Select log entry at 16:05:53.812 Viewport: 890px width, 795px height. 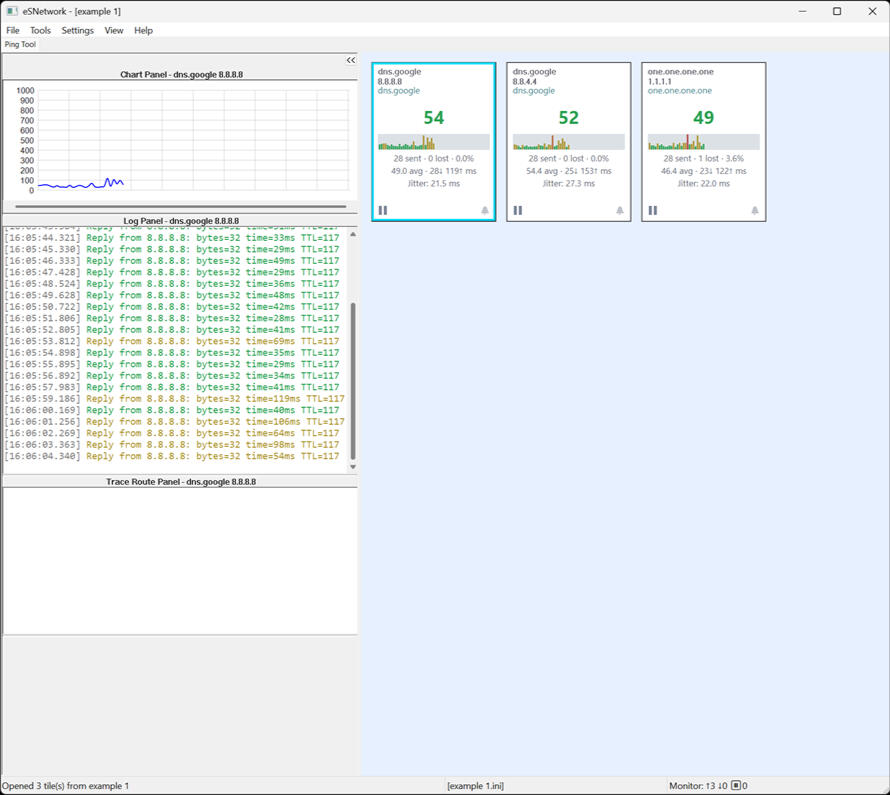point(172,341)
